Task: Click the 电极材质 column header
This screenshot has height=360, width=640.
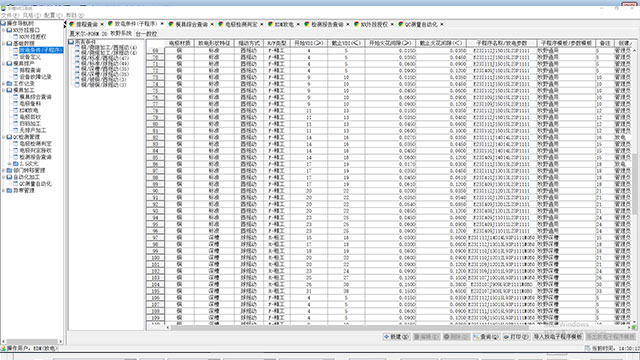Action: point(179,43)
